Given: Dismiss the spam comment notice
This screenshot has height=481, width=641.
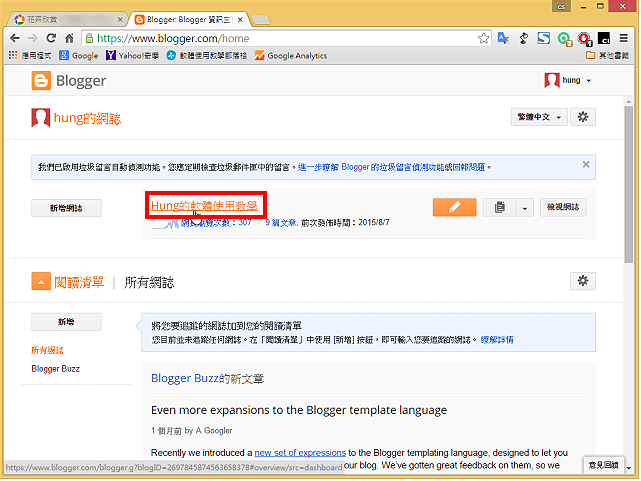Looking at the screenshot, I should (x=586, y=164).
